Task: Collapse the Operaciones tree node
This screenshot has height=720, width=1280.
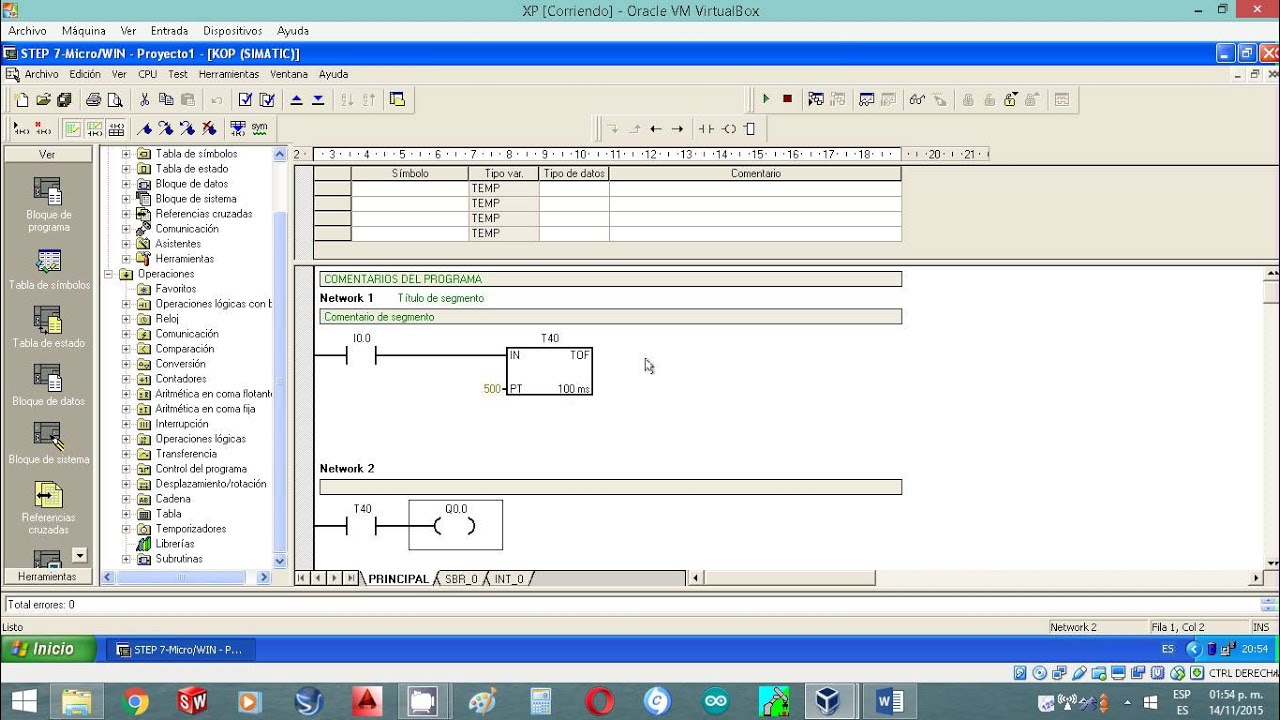Action: click(108, 274)
